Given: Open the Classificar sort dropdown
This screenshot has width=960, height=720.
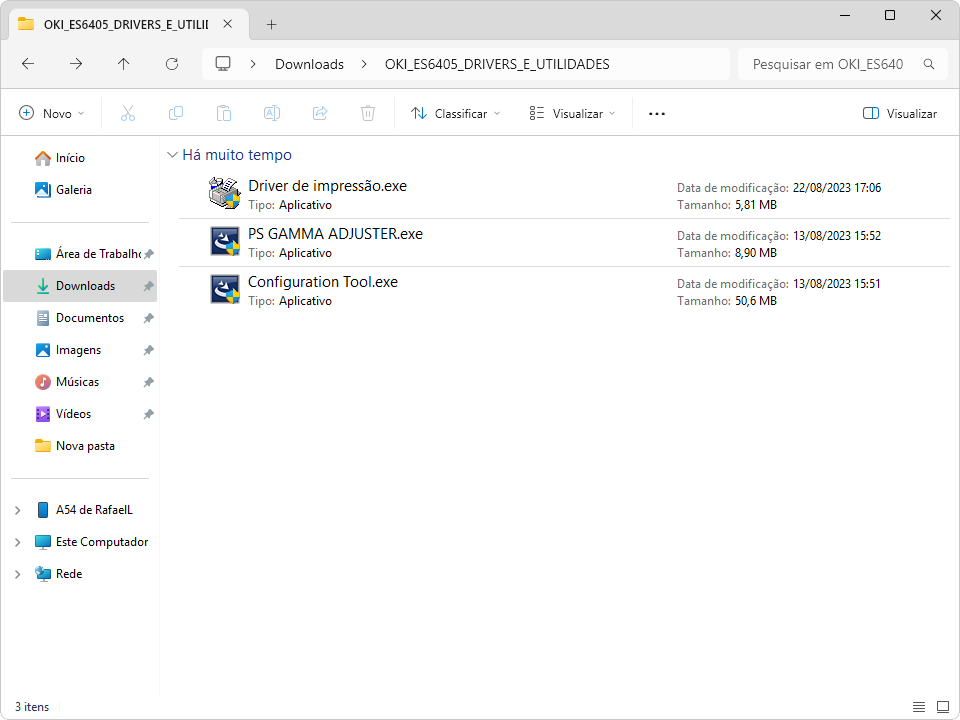Looking at the screenshot, I should pos(456,113).
